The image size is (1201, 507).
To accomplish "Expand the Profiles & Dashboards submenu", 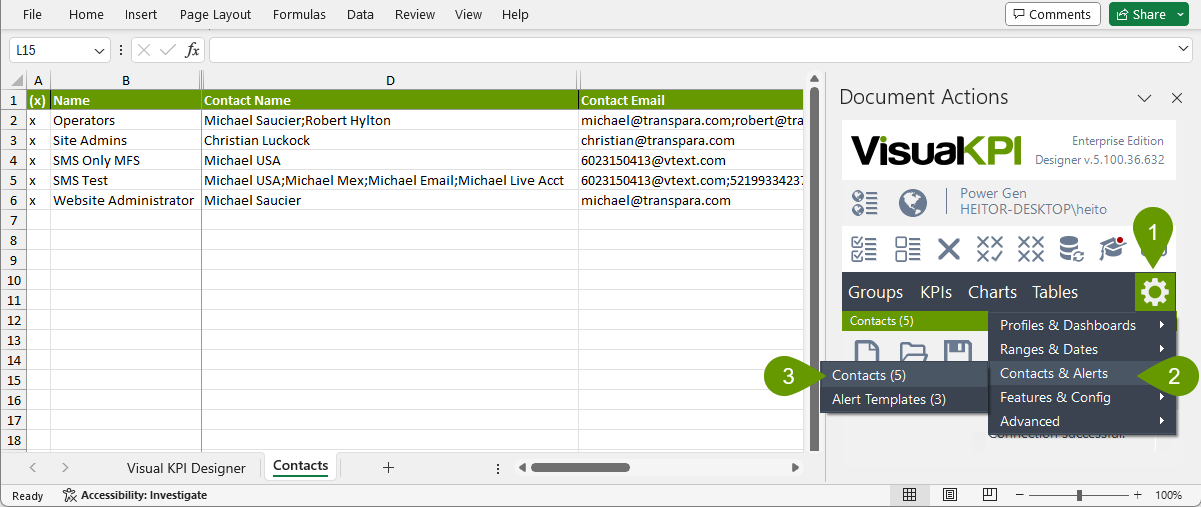I will [1080, 325].
